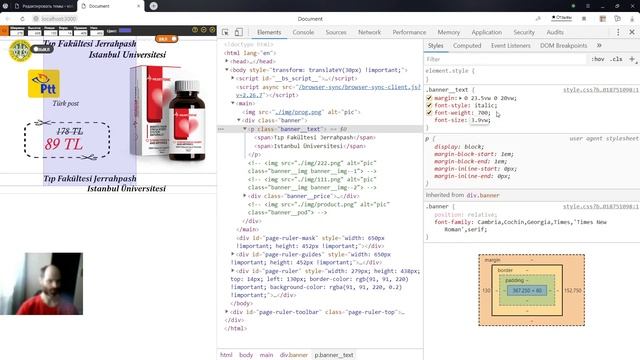
Task: Toggle the orange switch above banner
Action: [x=167, y=39]
